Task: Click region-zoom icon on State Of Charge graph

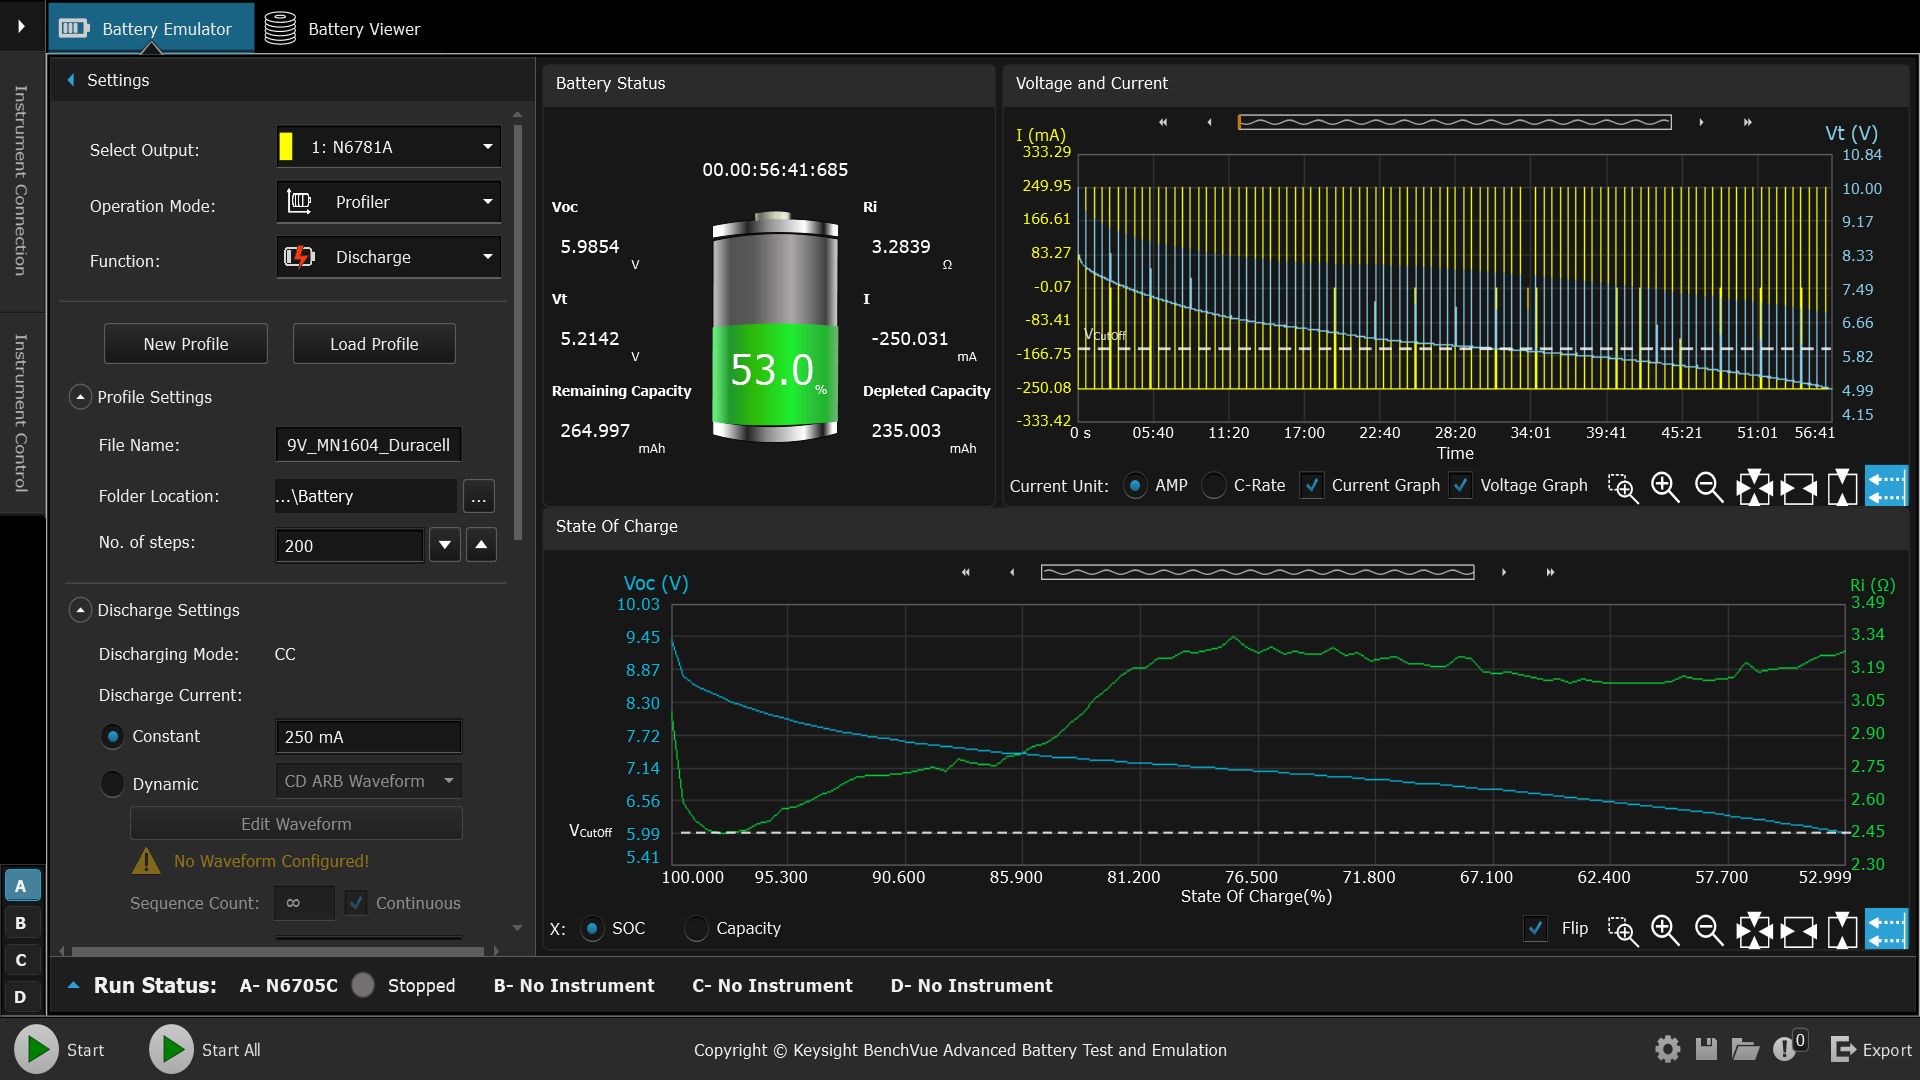Action: coord(1622,931)
